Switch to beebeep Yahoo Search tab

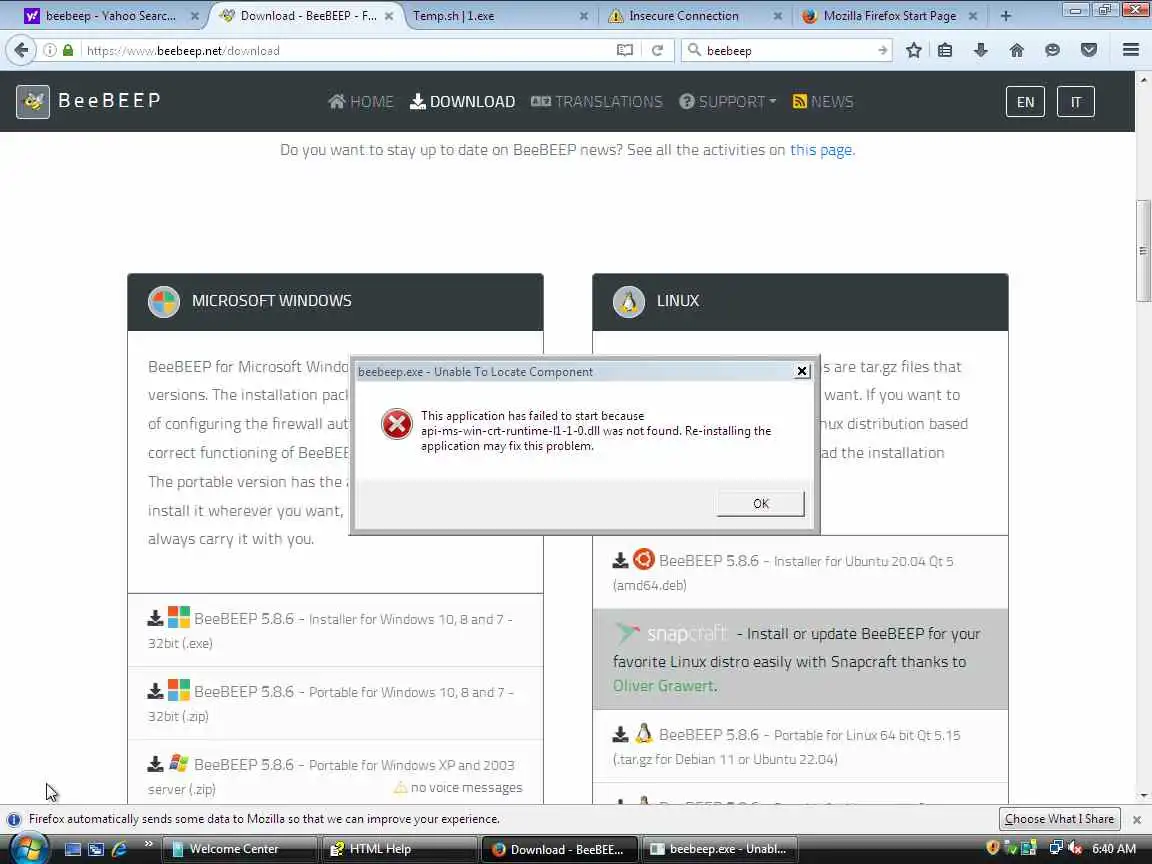pos(110,15)
